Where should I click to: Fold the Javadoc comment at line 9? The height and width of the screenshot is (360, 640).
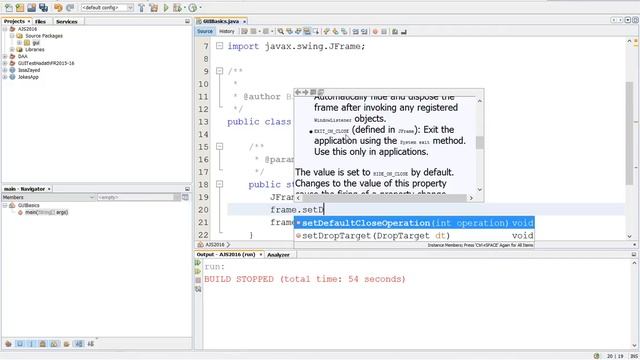(220, 71)
